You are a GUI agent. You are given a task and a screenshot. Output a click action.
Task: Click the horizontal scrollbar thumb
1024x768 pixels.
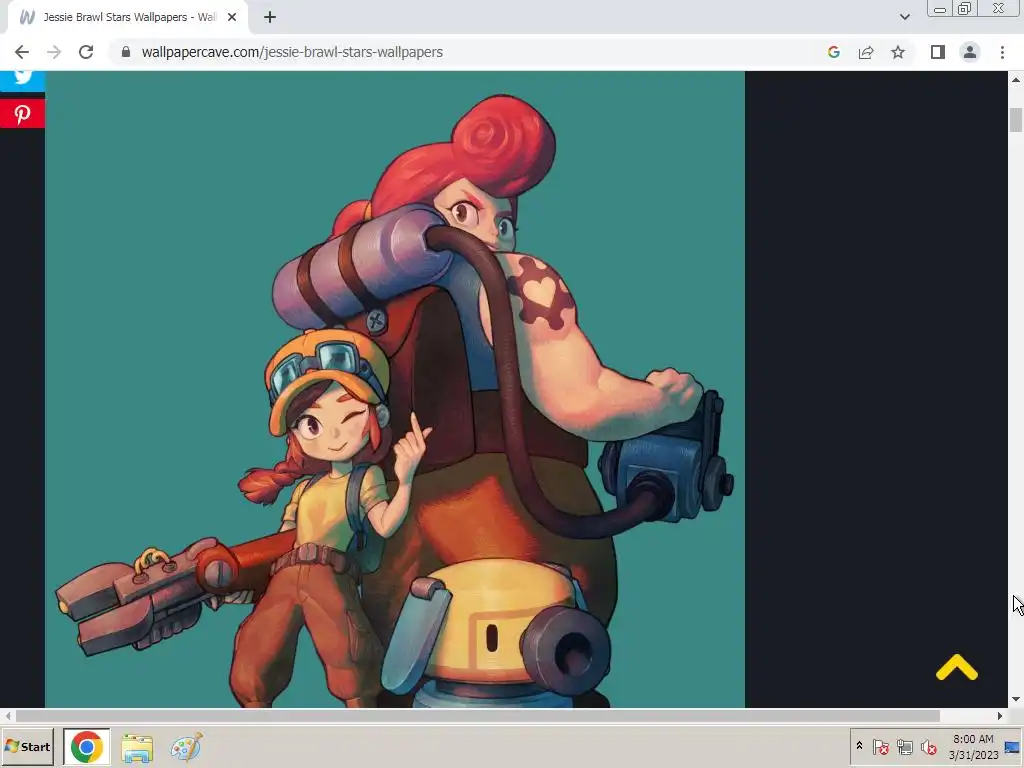point(477,716)
